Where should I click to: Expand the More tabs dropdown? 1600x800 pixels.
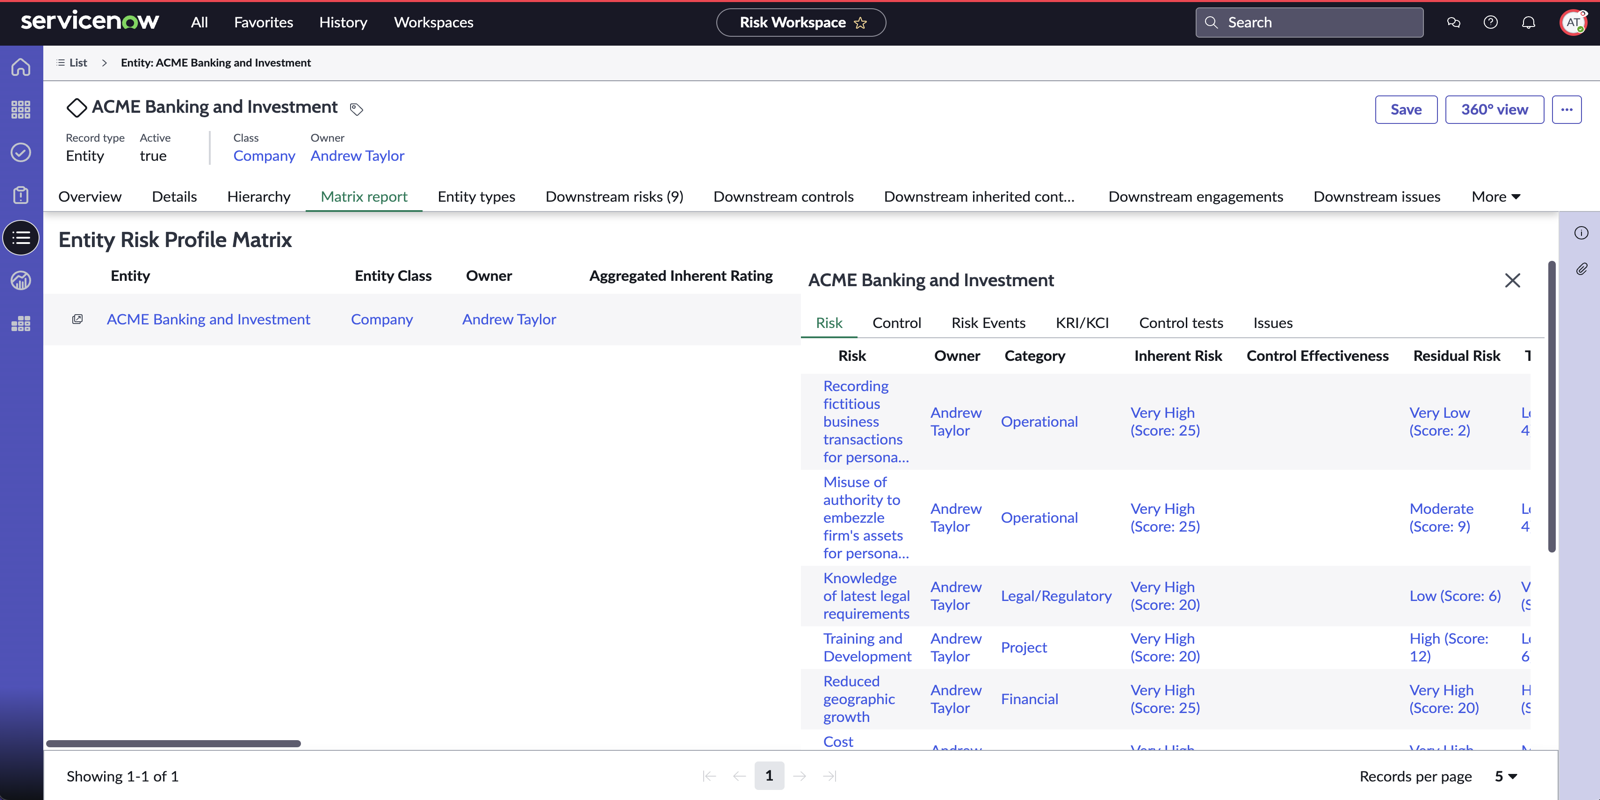[1496, 197]
